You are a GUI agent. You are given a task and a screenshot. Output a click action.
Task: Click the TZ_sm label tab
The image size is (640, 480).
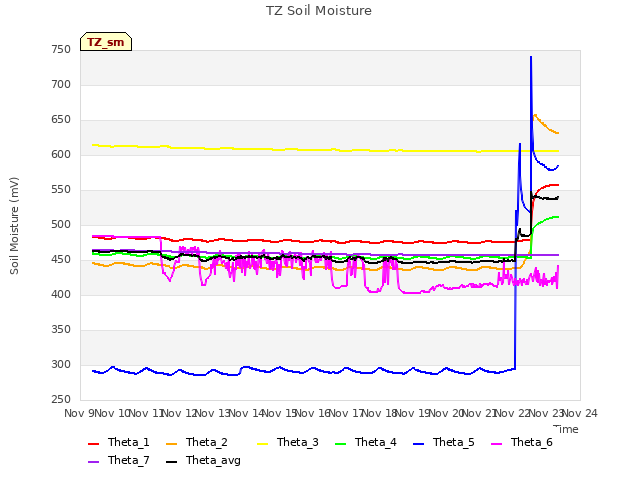coord(106,42)
